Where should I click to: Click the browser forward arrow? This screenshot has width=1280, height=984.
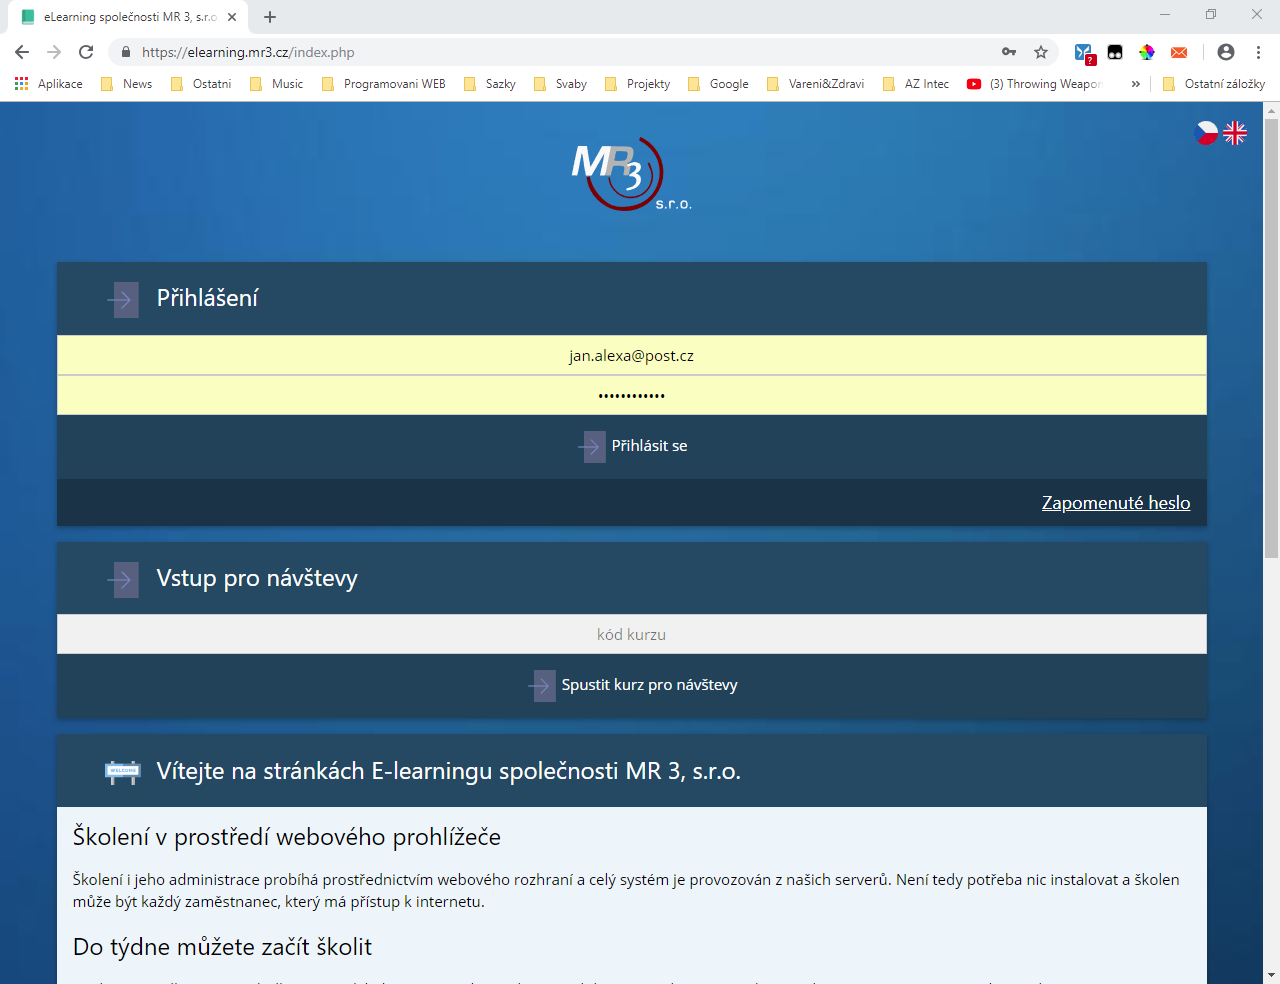click(x=54, y=52)
